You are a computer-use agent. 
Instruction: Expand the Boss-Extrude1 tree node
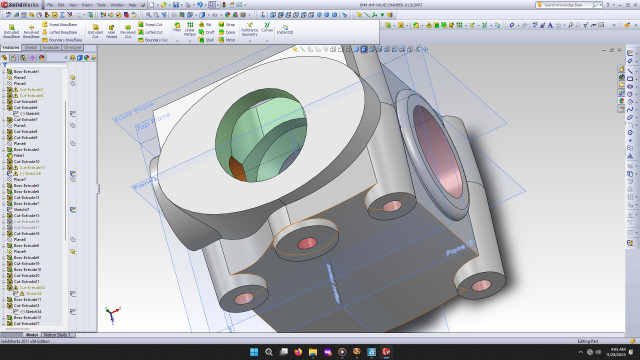tap(4, 71)
